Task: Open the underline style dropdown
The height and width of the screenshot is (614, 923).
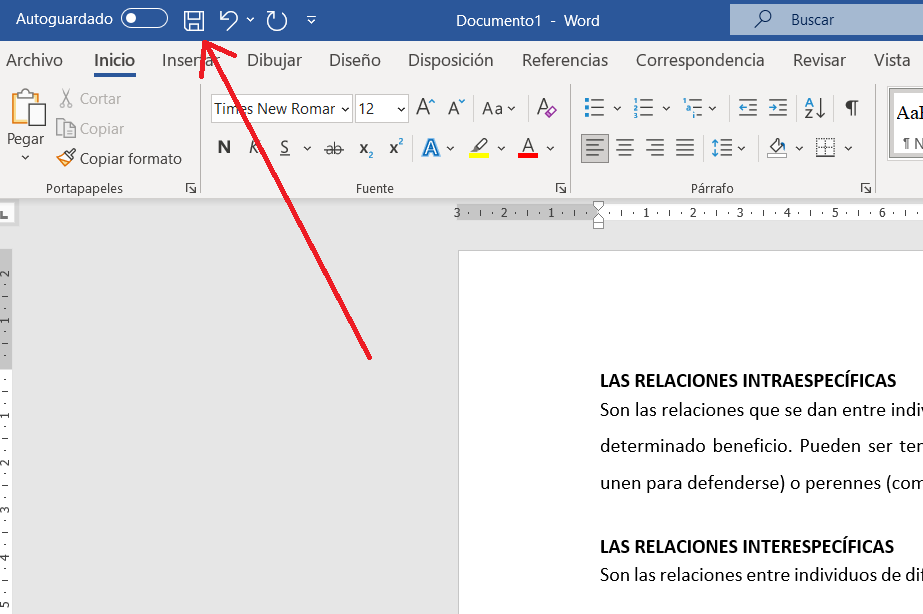Action: pos(307,148)
